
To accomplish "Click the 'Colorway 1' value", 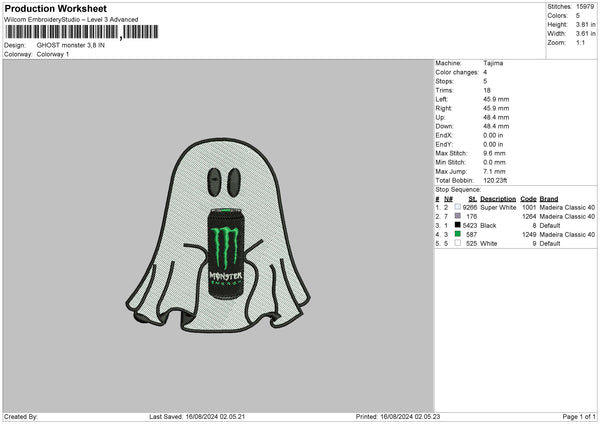I will point(53,54).
